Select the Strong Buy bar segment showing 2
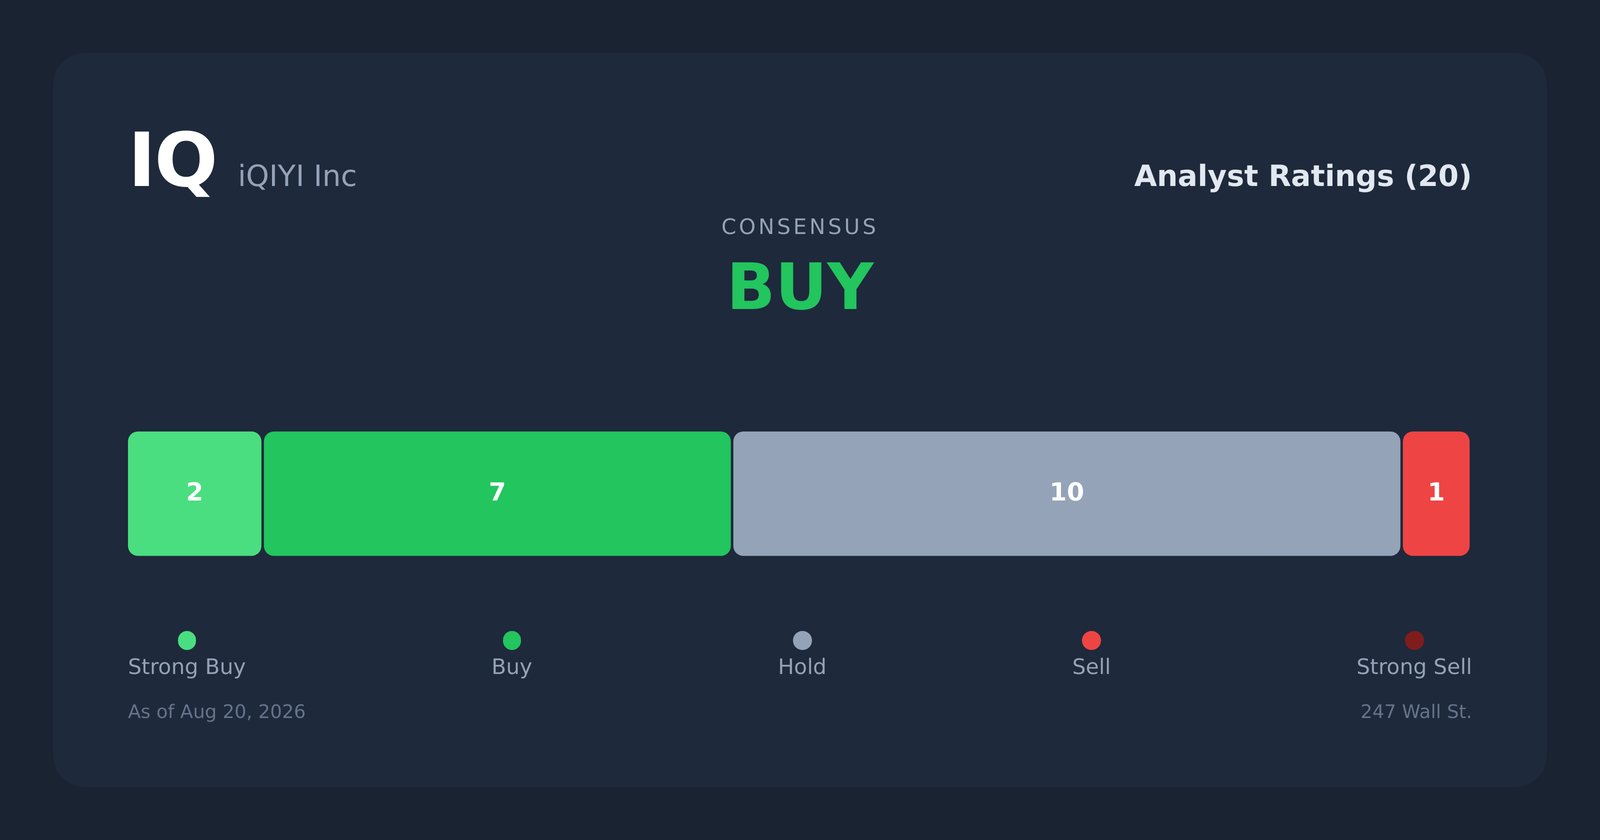Screen dimensions: 1600x840 tap(195, 494)
